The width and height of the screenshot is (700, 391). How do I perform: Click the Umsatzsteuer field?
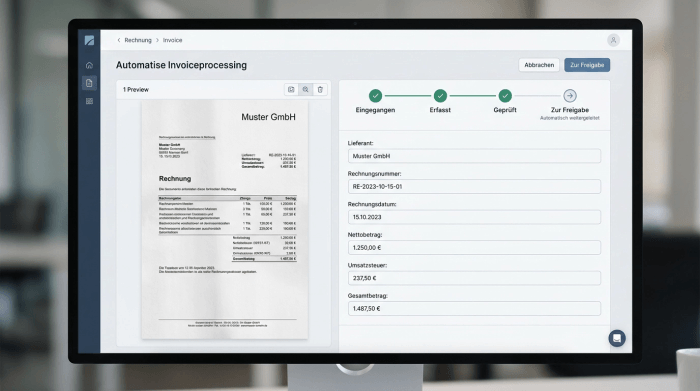pyautogui.click(x=474, y=278)
